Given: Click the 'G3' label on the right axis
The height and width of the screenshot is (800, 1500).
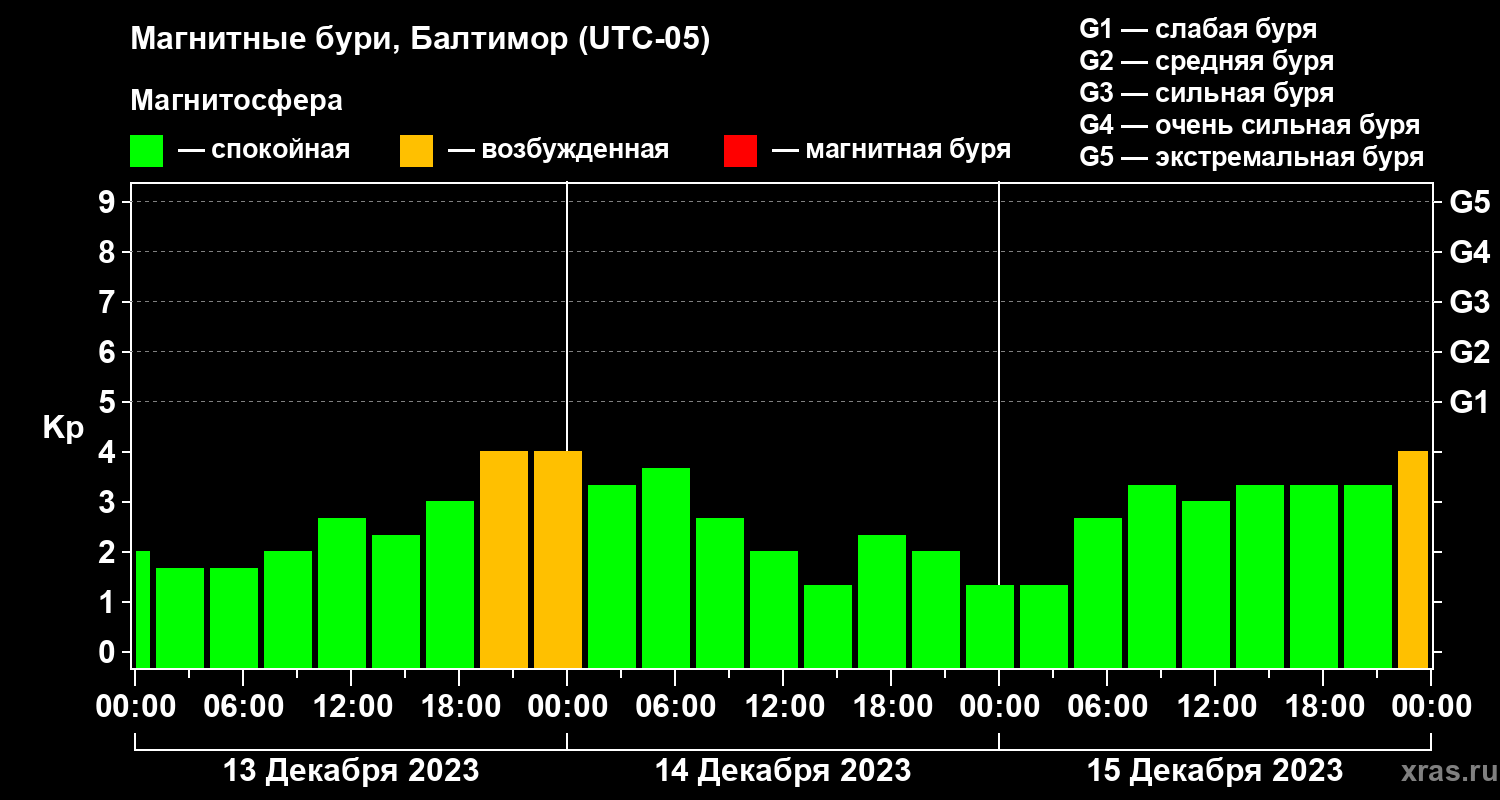Looking at the screenshot, I should click(1469, 302).
